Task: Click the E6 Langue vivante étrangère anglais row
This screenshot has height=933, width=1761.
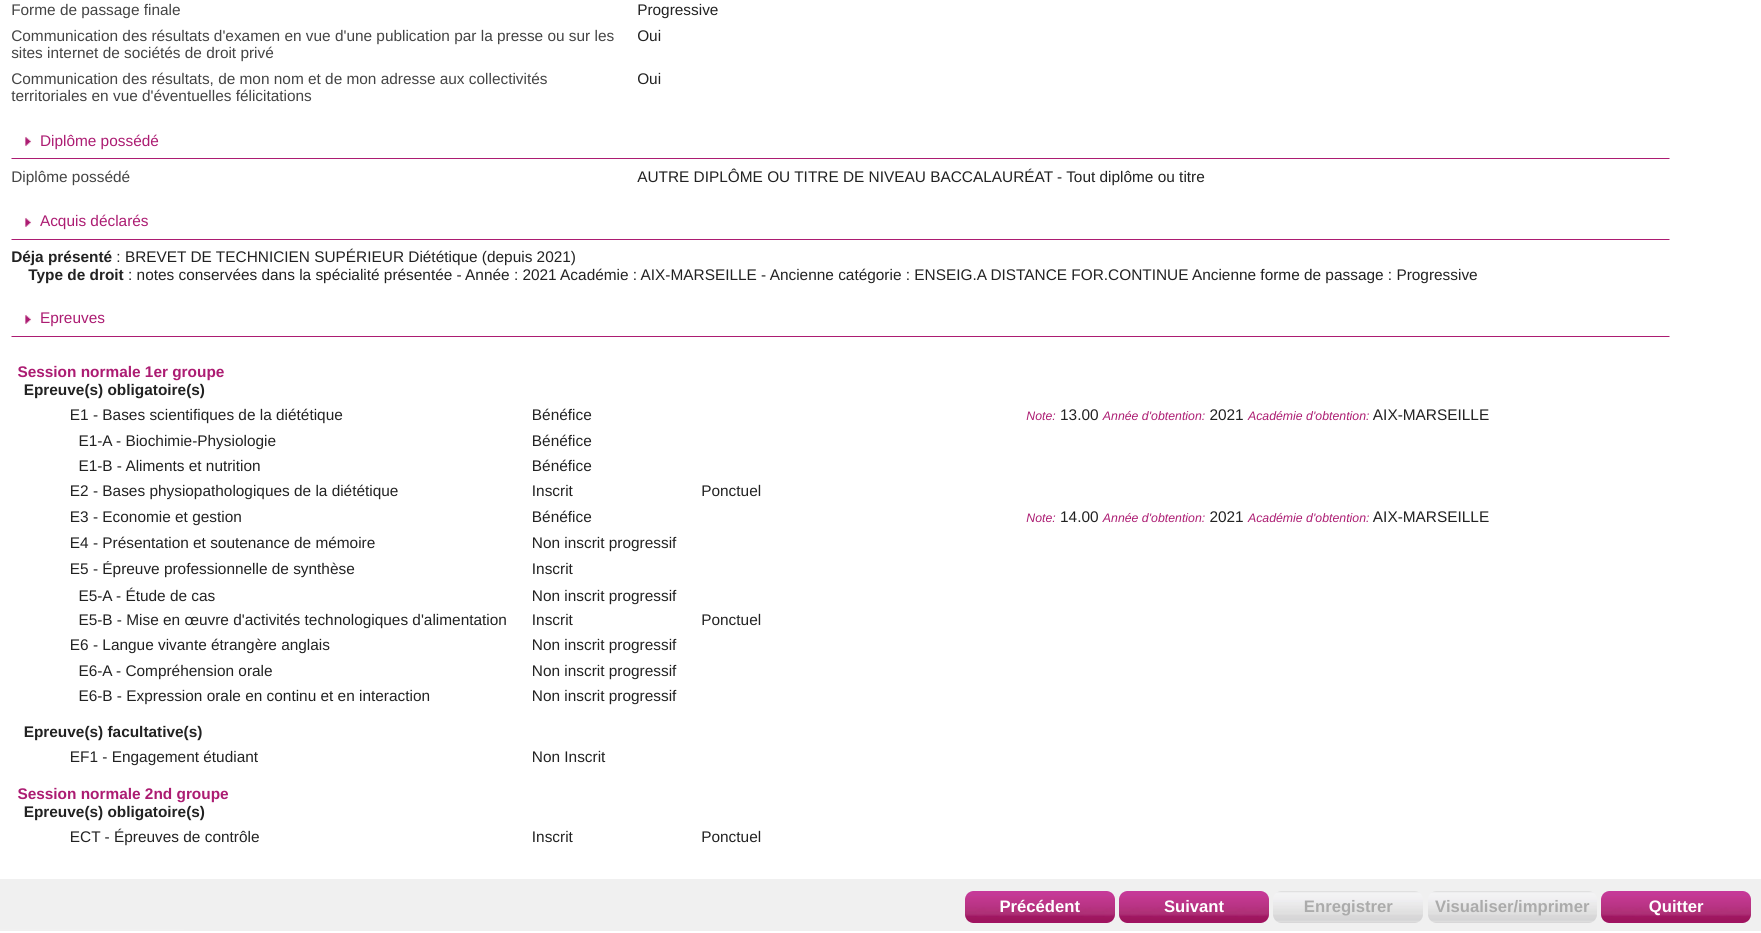Action: coord(199,645)
